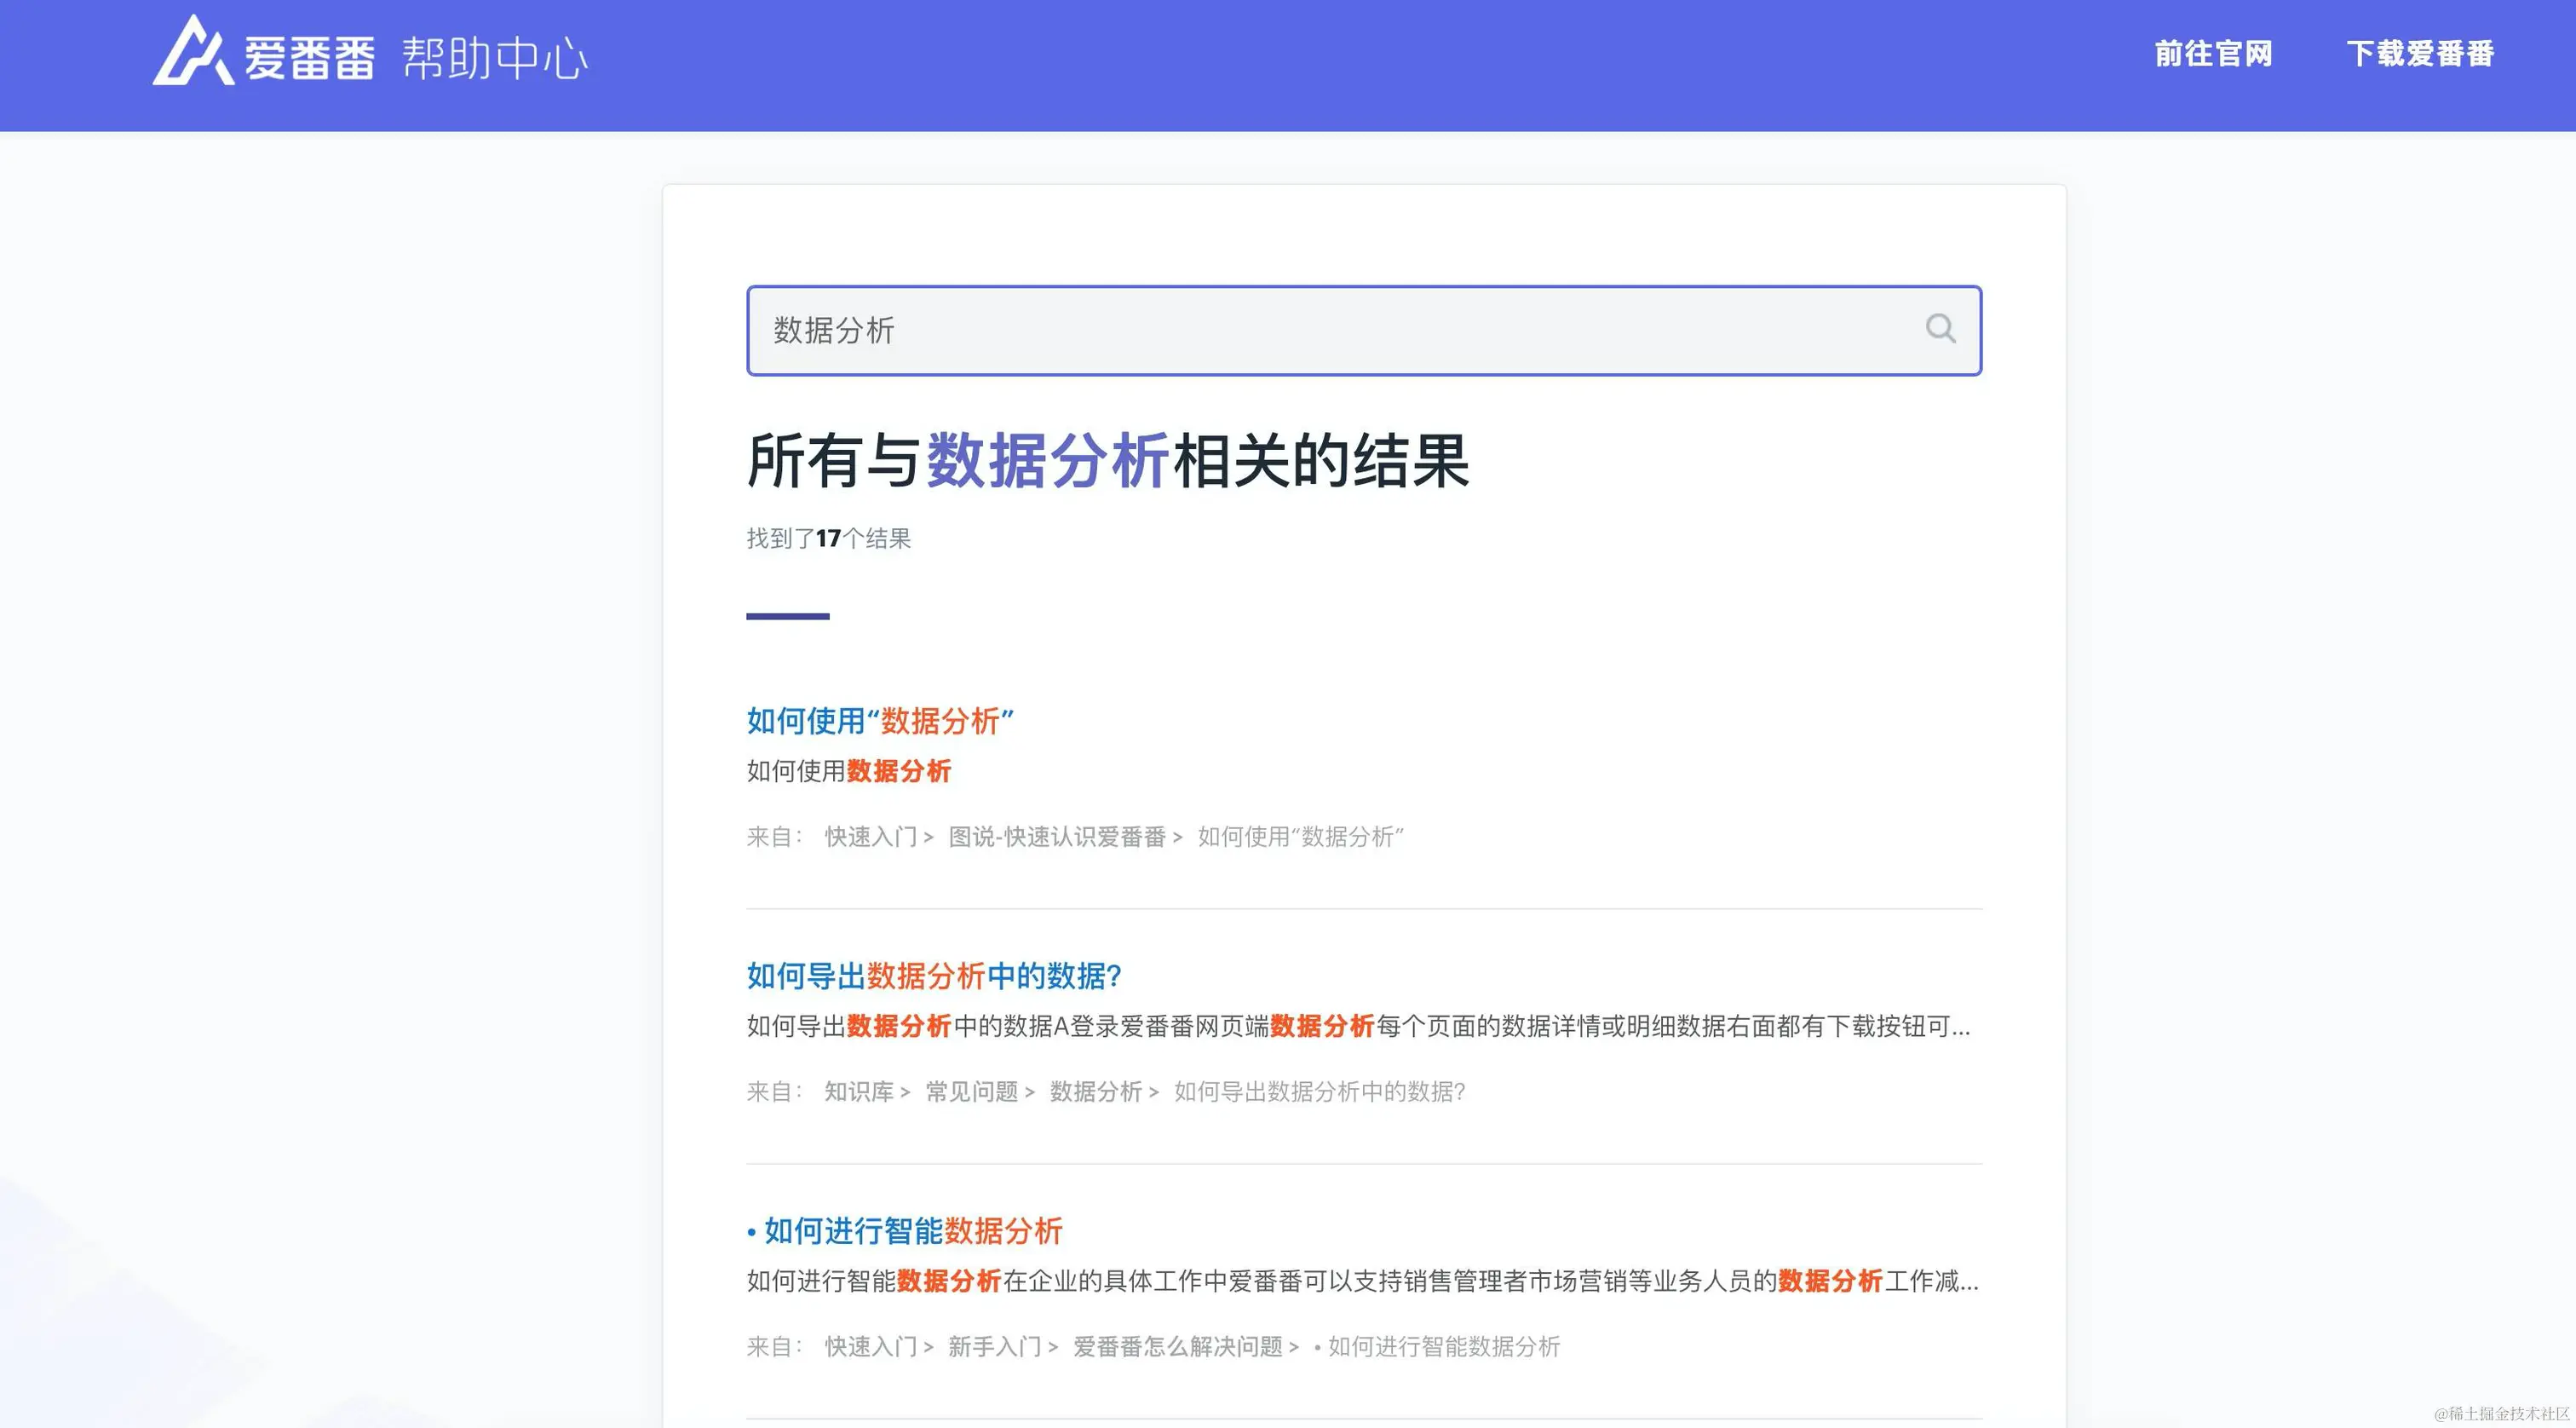Click the 帮助中心 header title
This screenshot has width=2576, height=1428.
[495, 58]
